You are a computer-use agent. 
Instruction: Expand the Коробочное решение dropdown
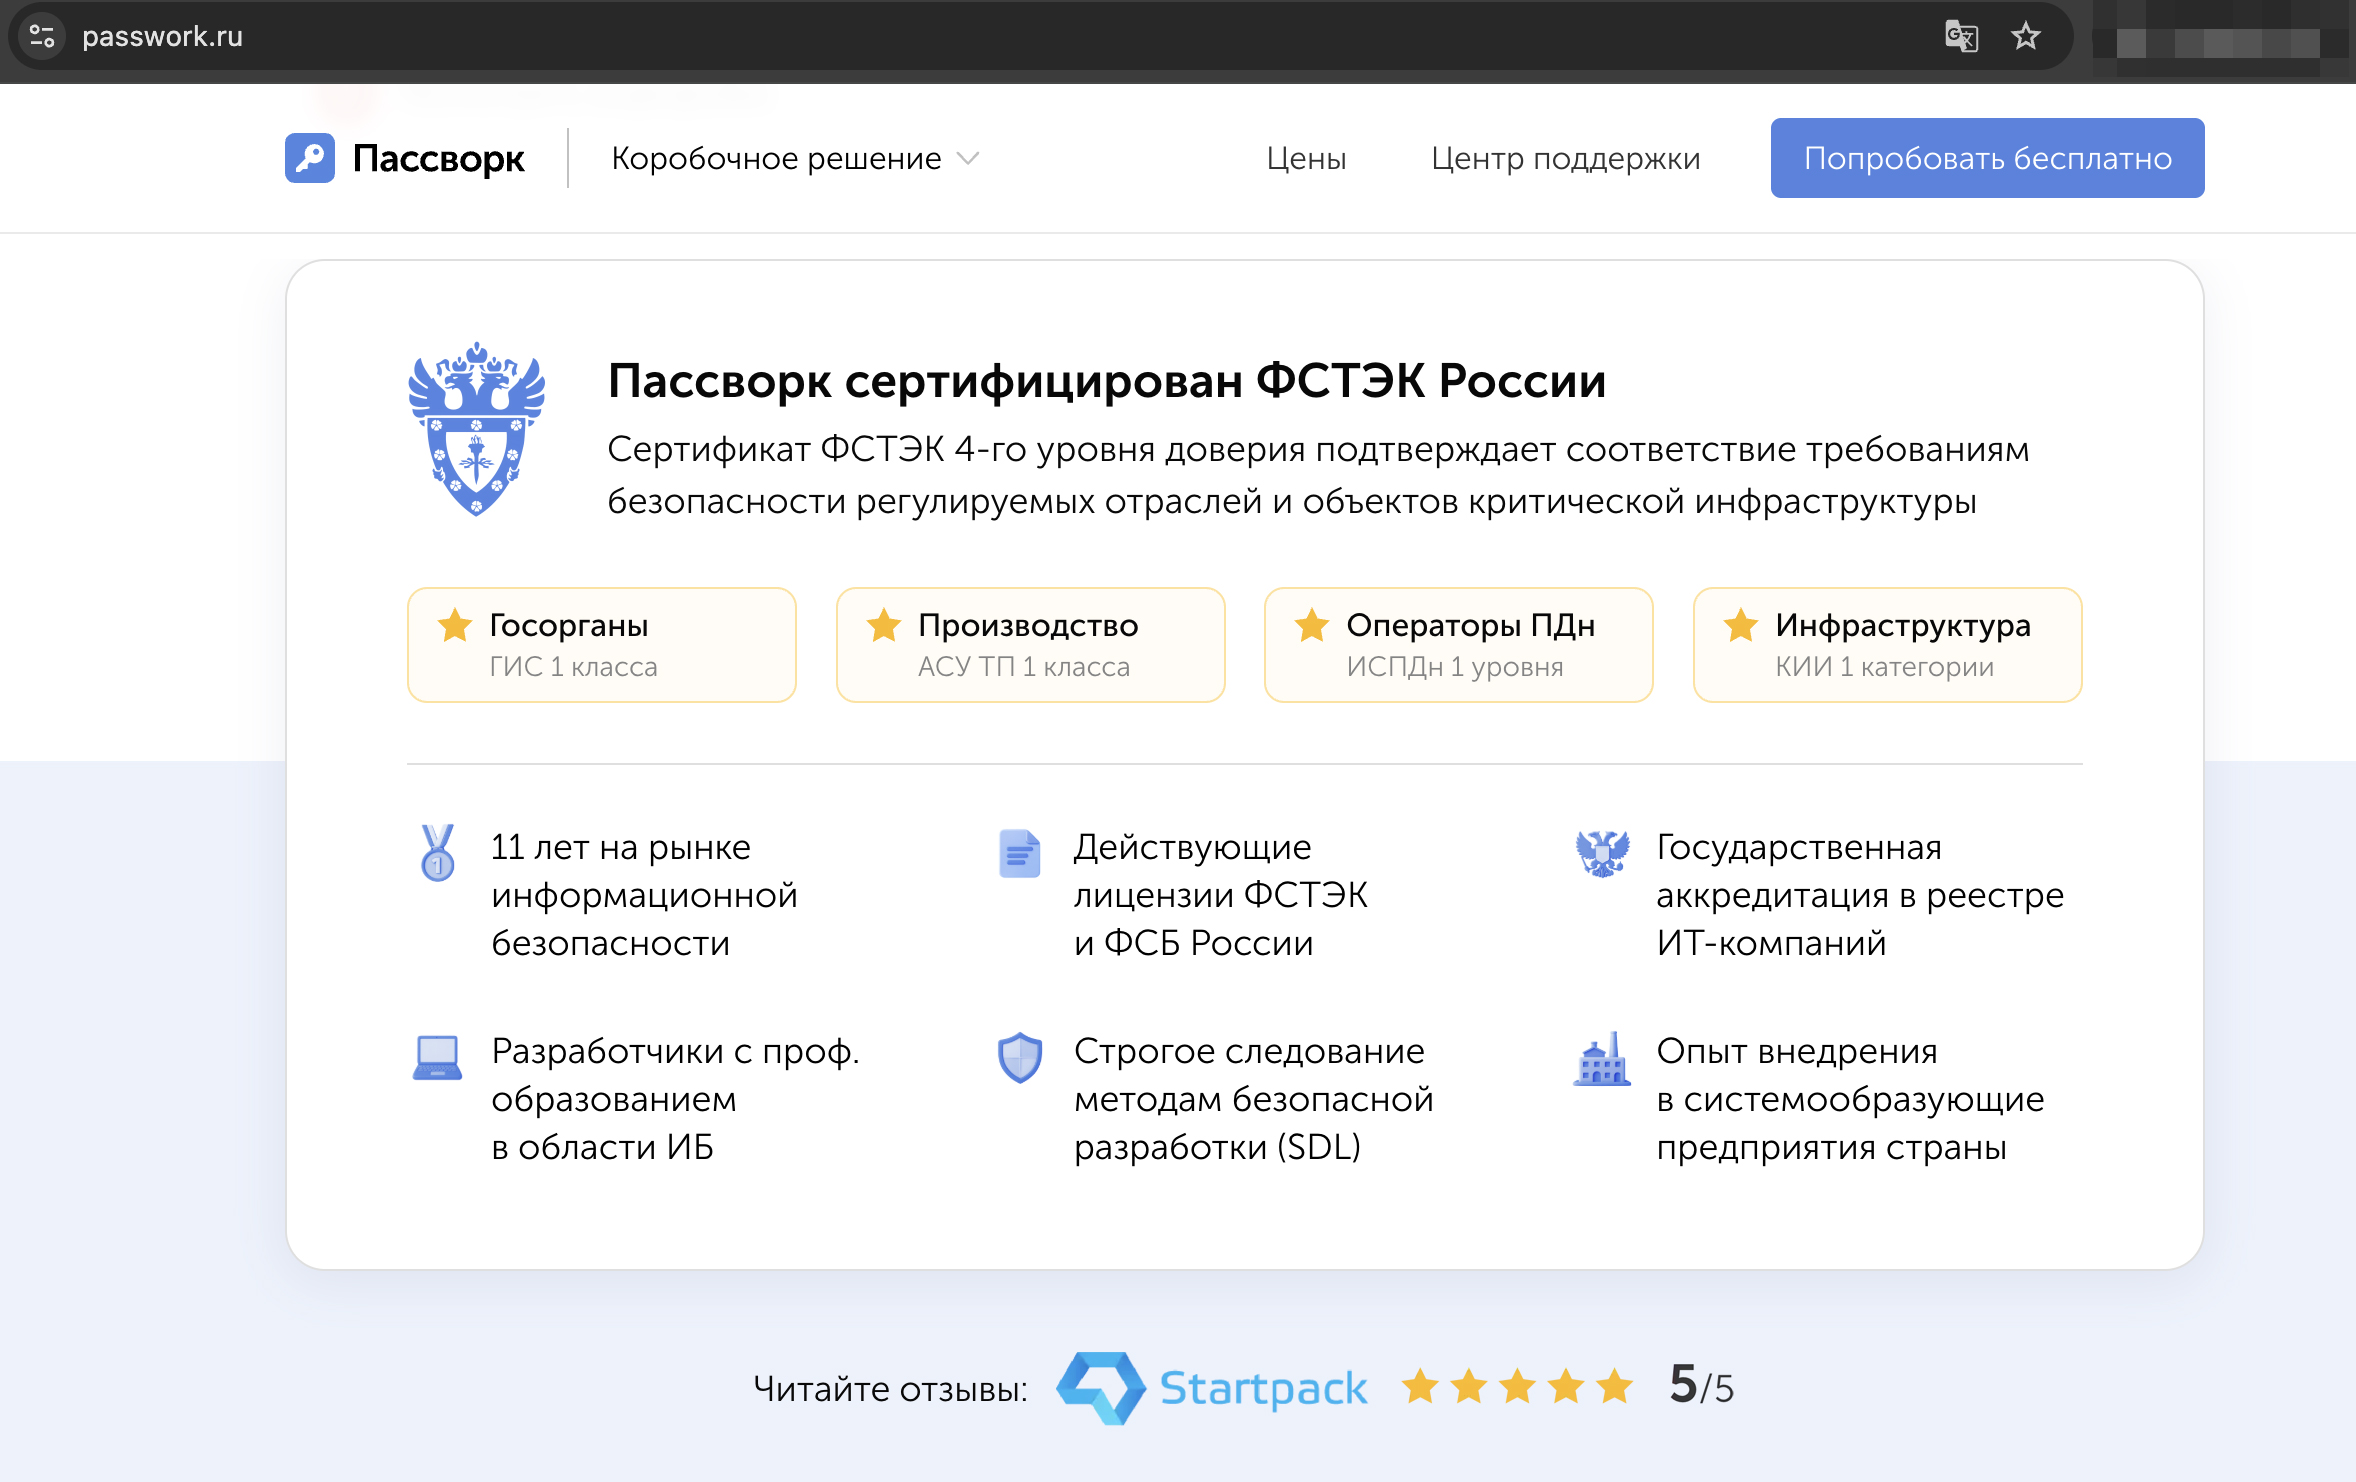tap(795, 159)
